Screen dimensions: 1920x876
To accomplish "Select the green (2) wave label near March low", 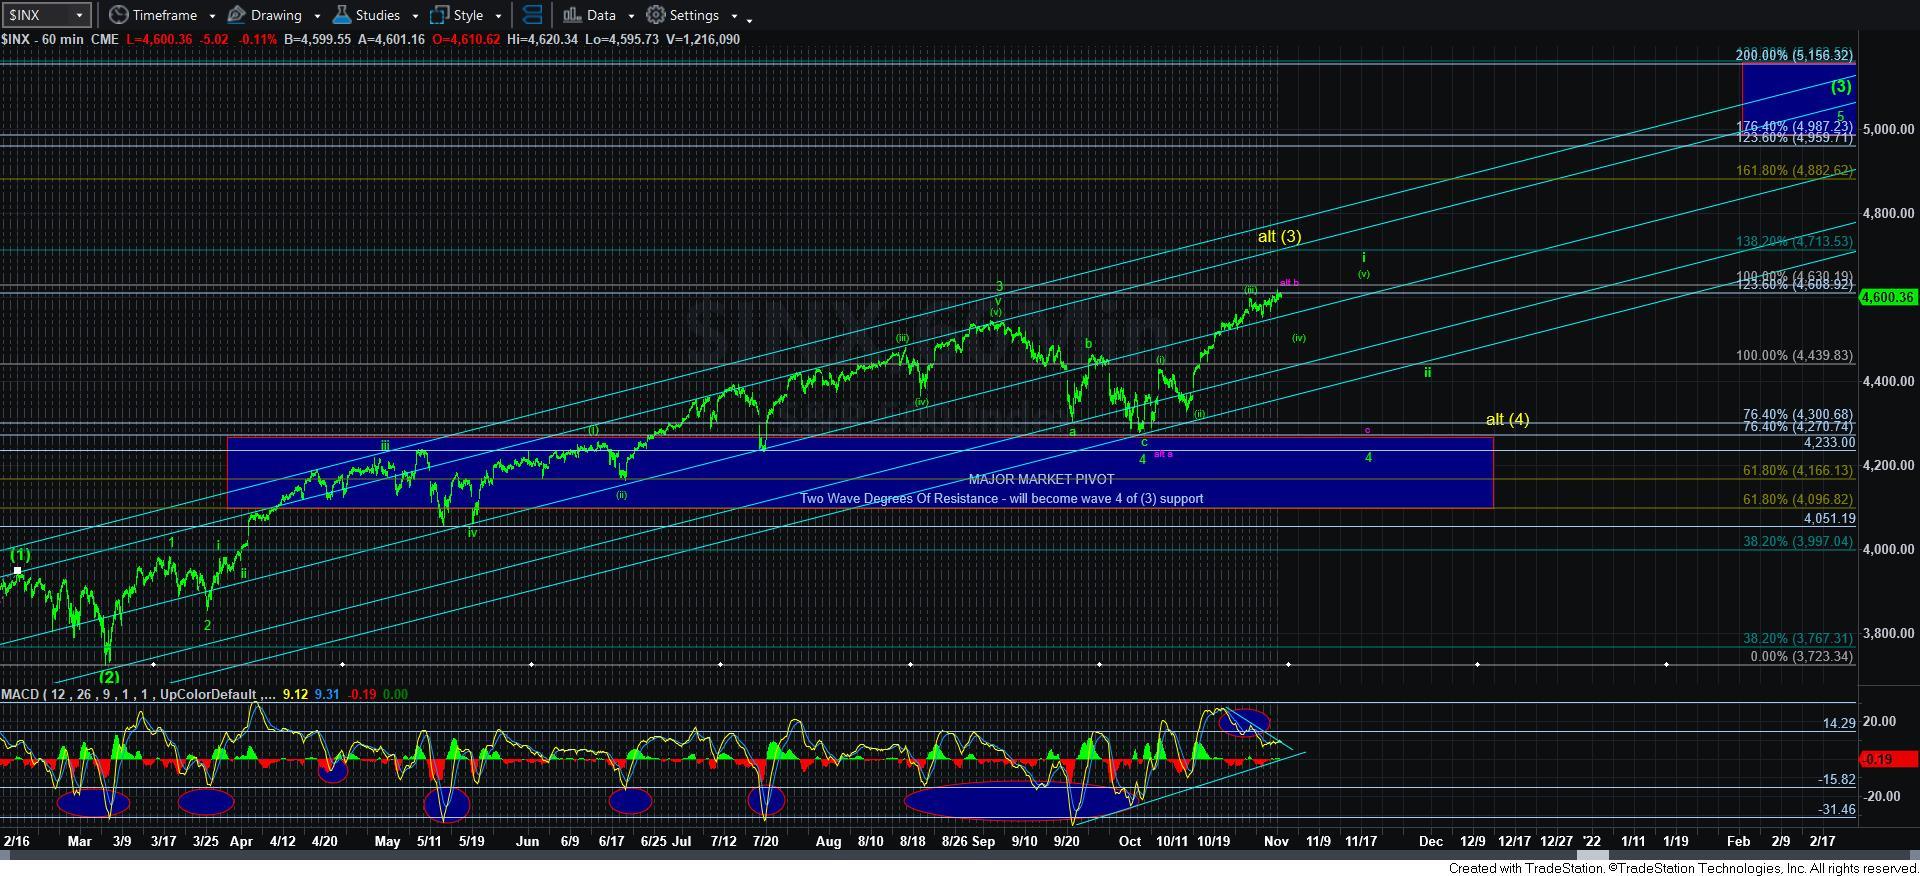I will click(108, 676).
